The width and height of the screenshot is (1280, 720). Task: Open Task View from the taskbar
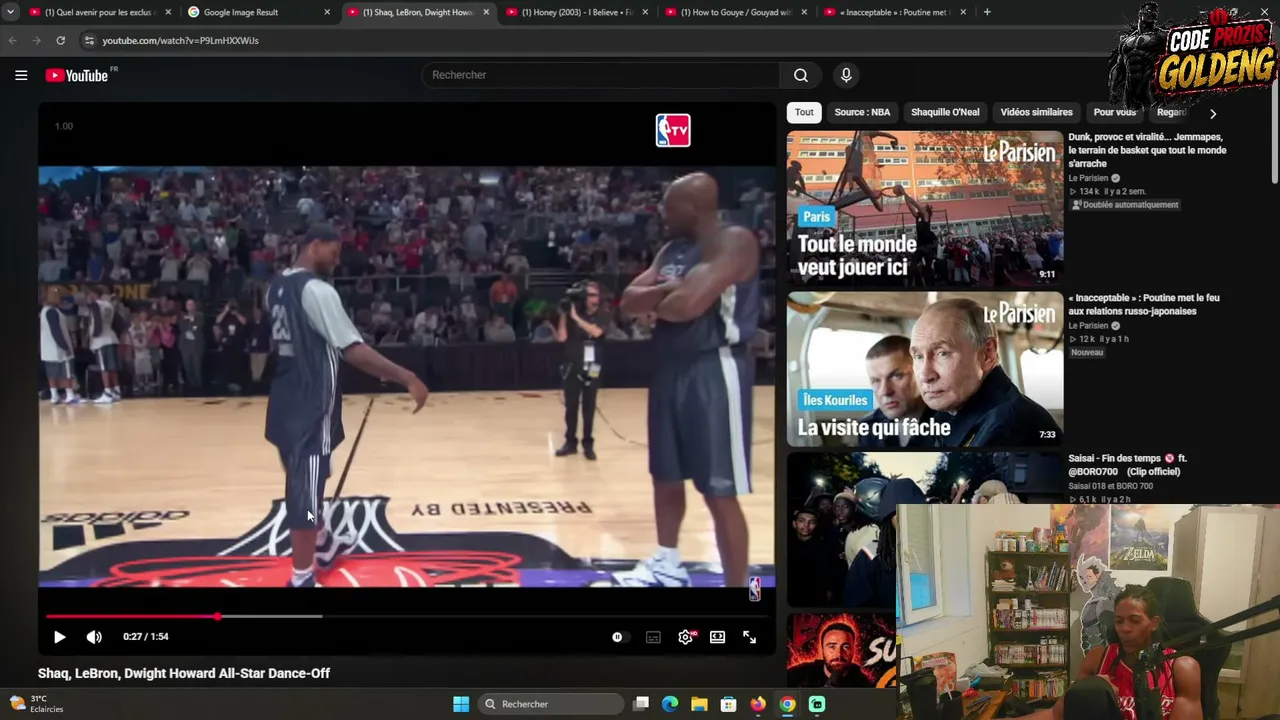[x=641, y=704]
